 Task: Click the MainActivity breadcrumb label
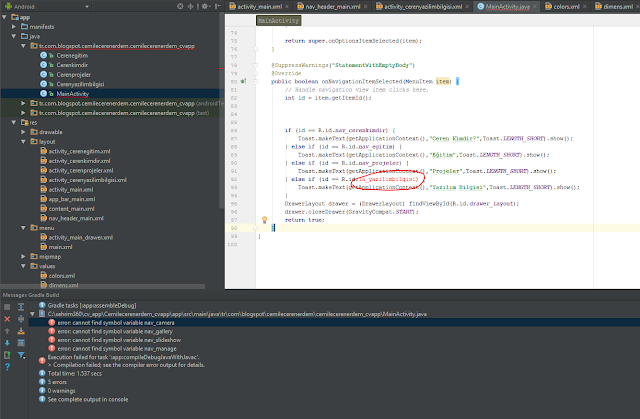(x=278, y=20)
